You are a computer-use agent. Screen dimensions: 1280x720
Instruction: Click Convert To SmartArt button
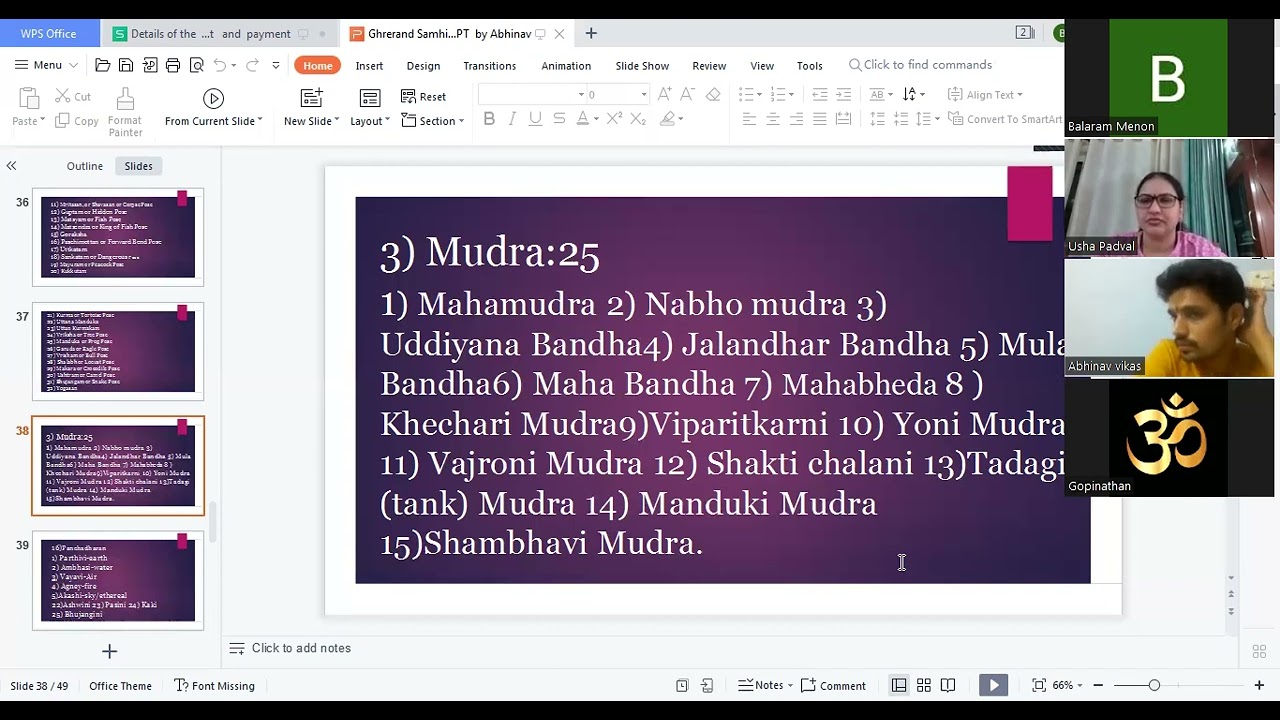pos(1004,119)
